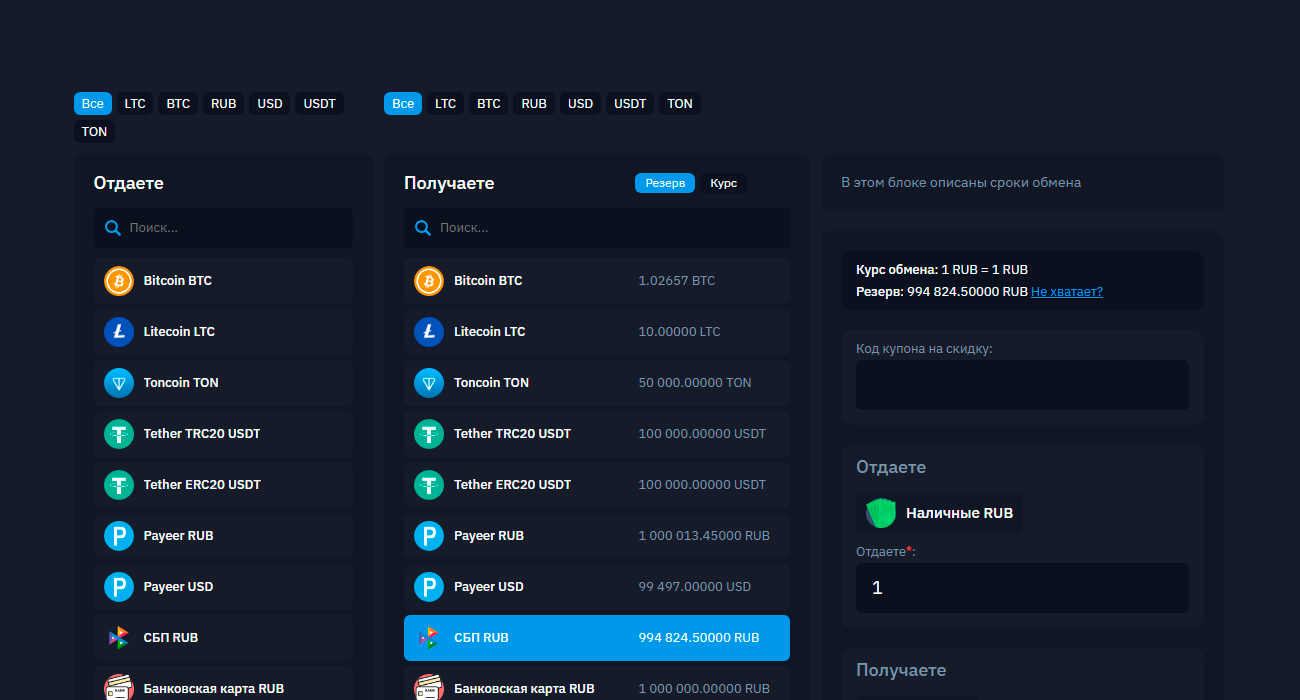This screenshot has width=1300, height=700.
Task: Click the Litecoin icon in the Получаете list
Action: [x=429, y=332]
